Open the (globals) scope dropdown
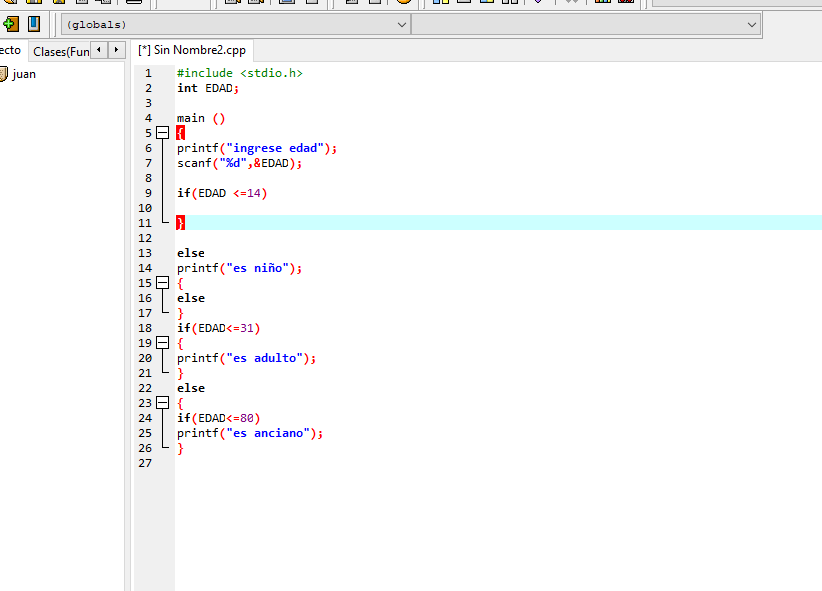Image resolution: width=822 pixels, height=591 pixels. tap(235, 25)
